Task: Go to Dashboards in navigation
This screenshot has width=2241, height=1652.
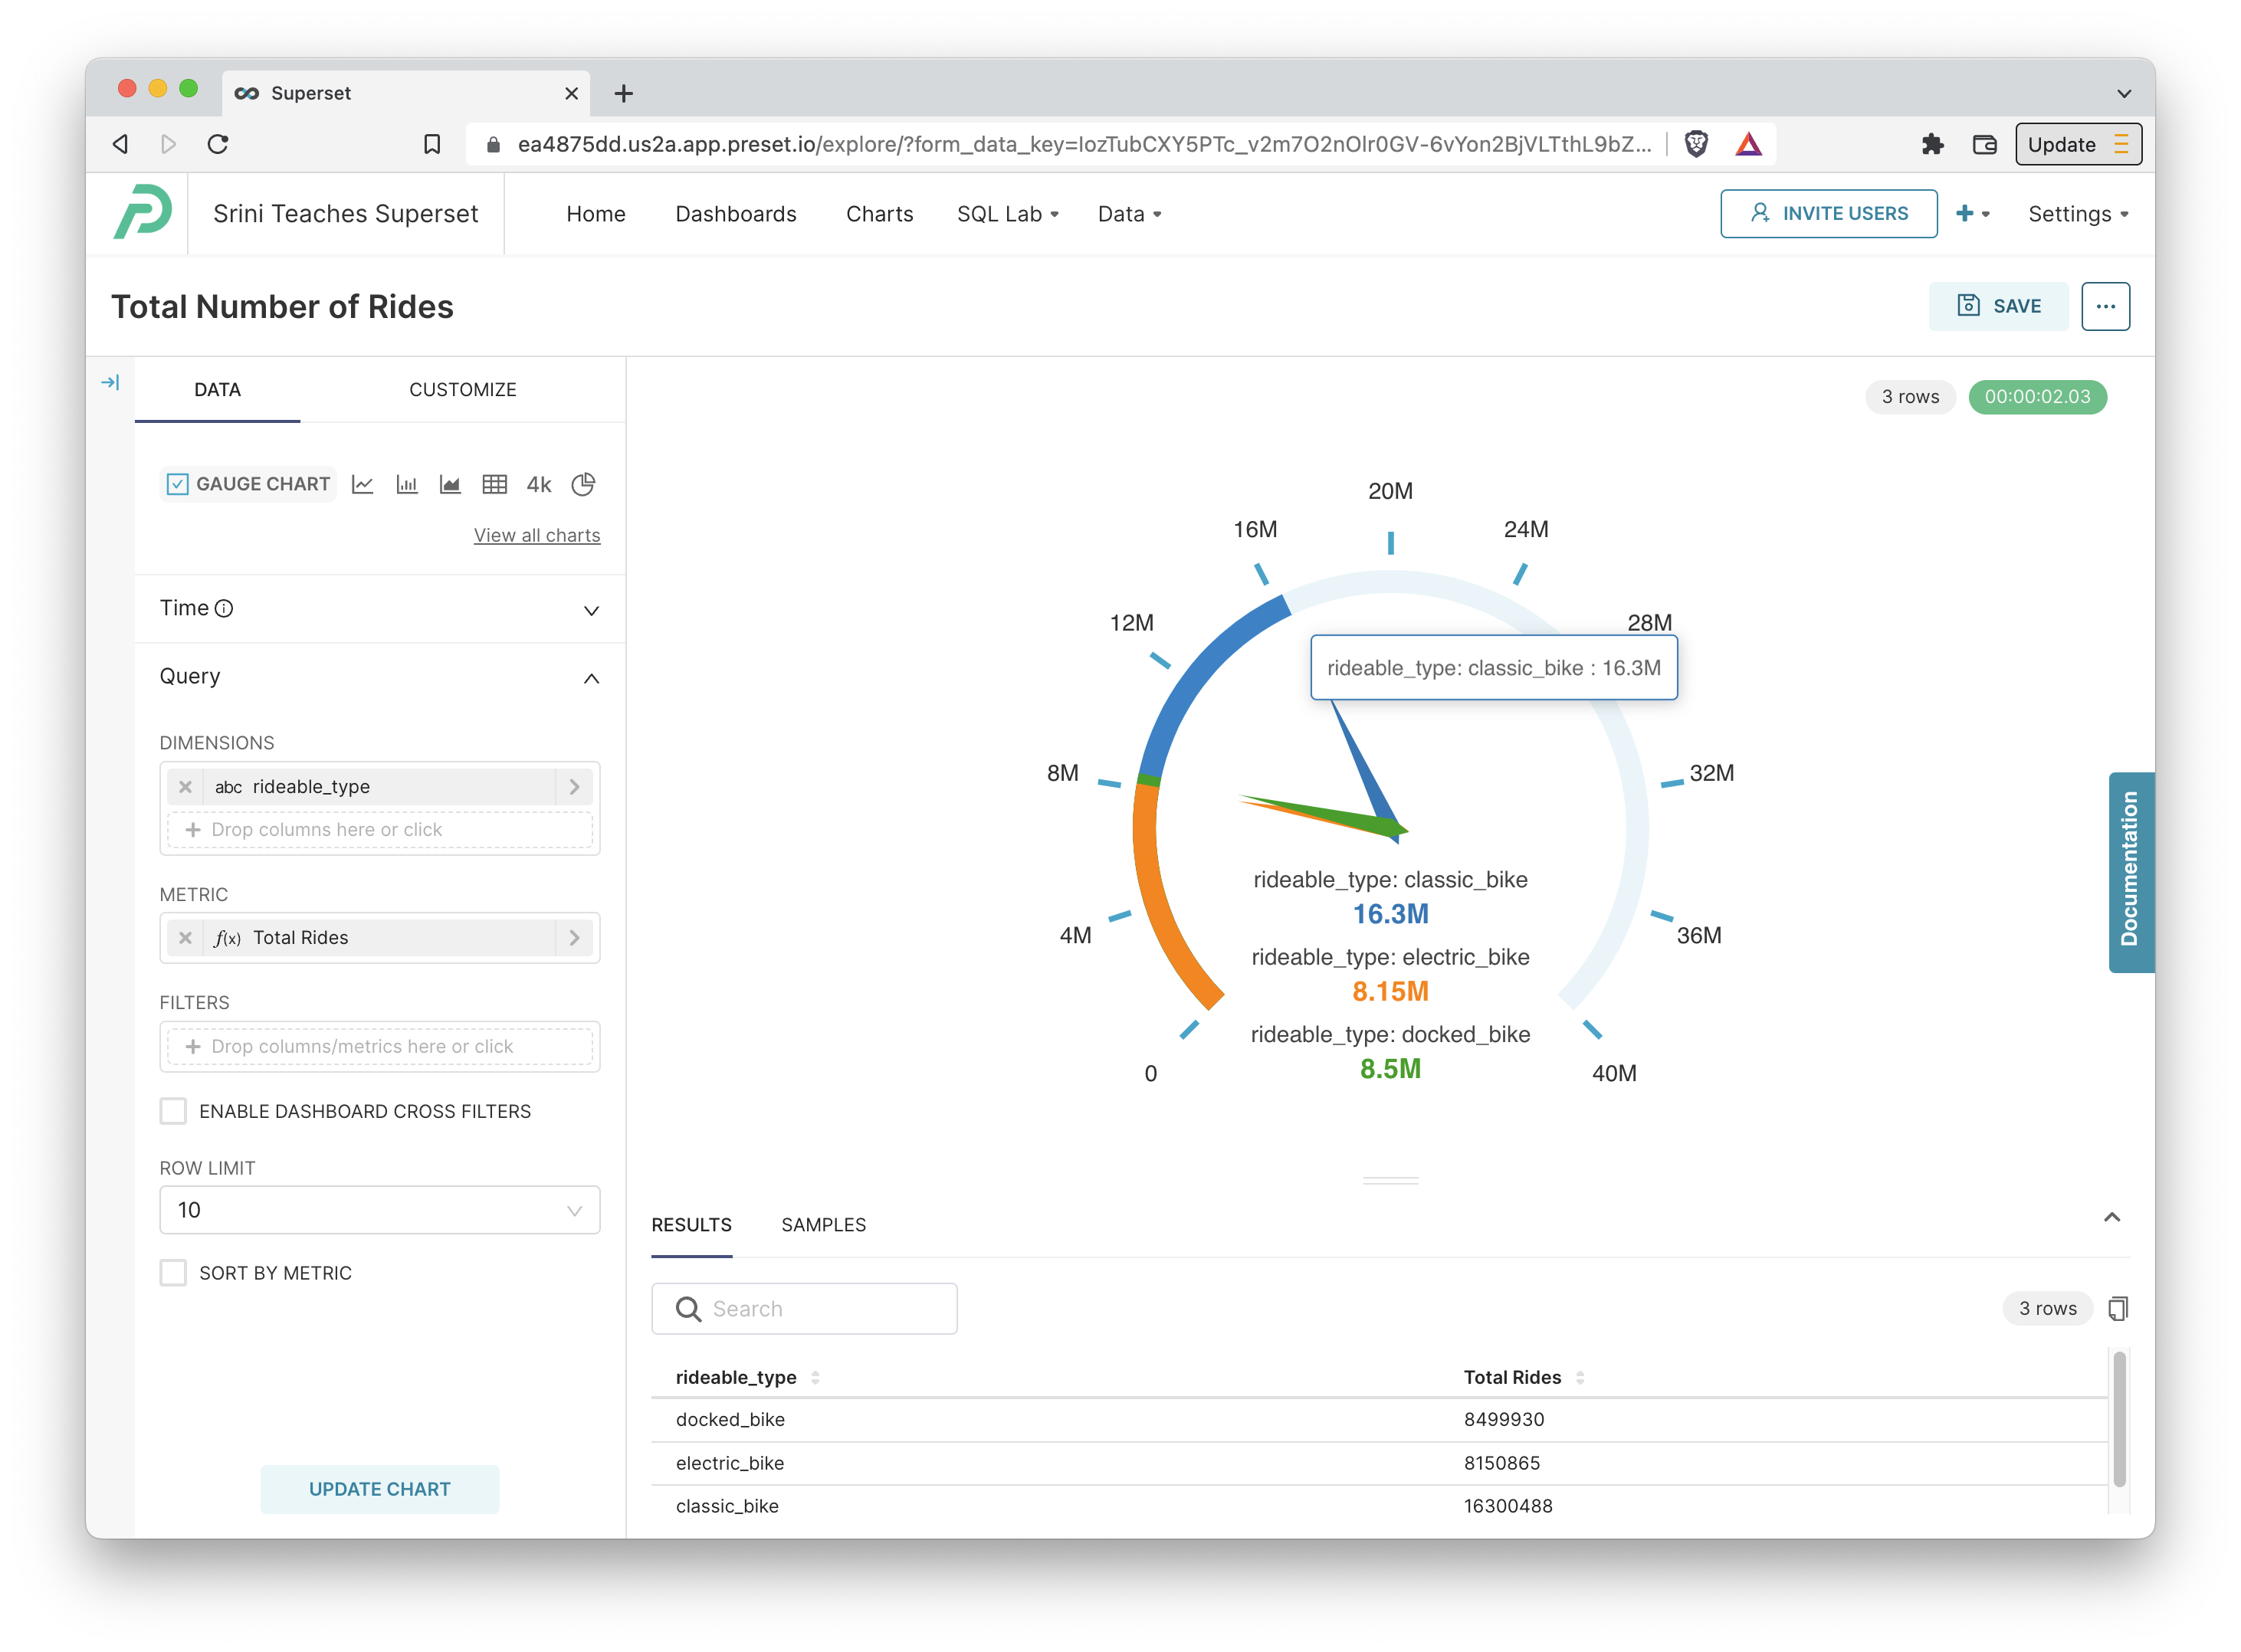Action: (x=735, y=214)
